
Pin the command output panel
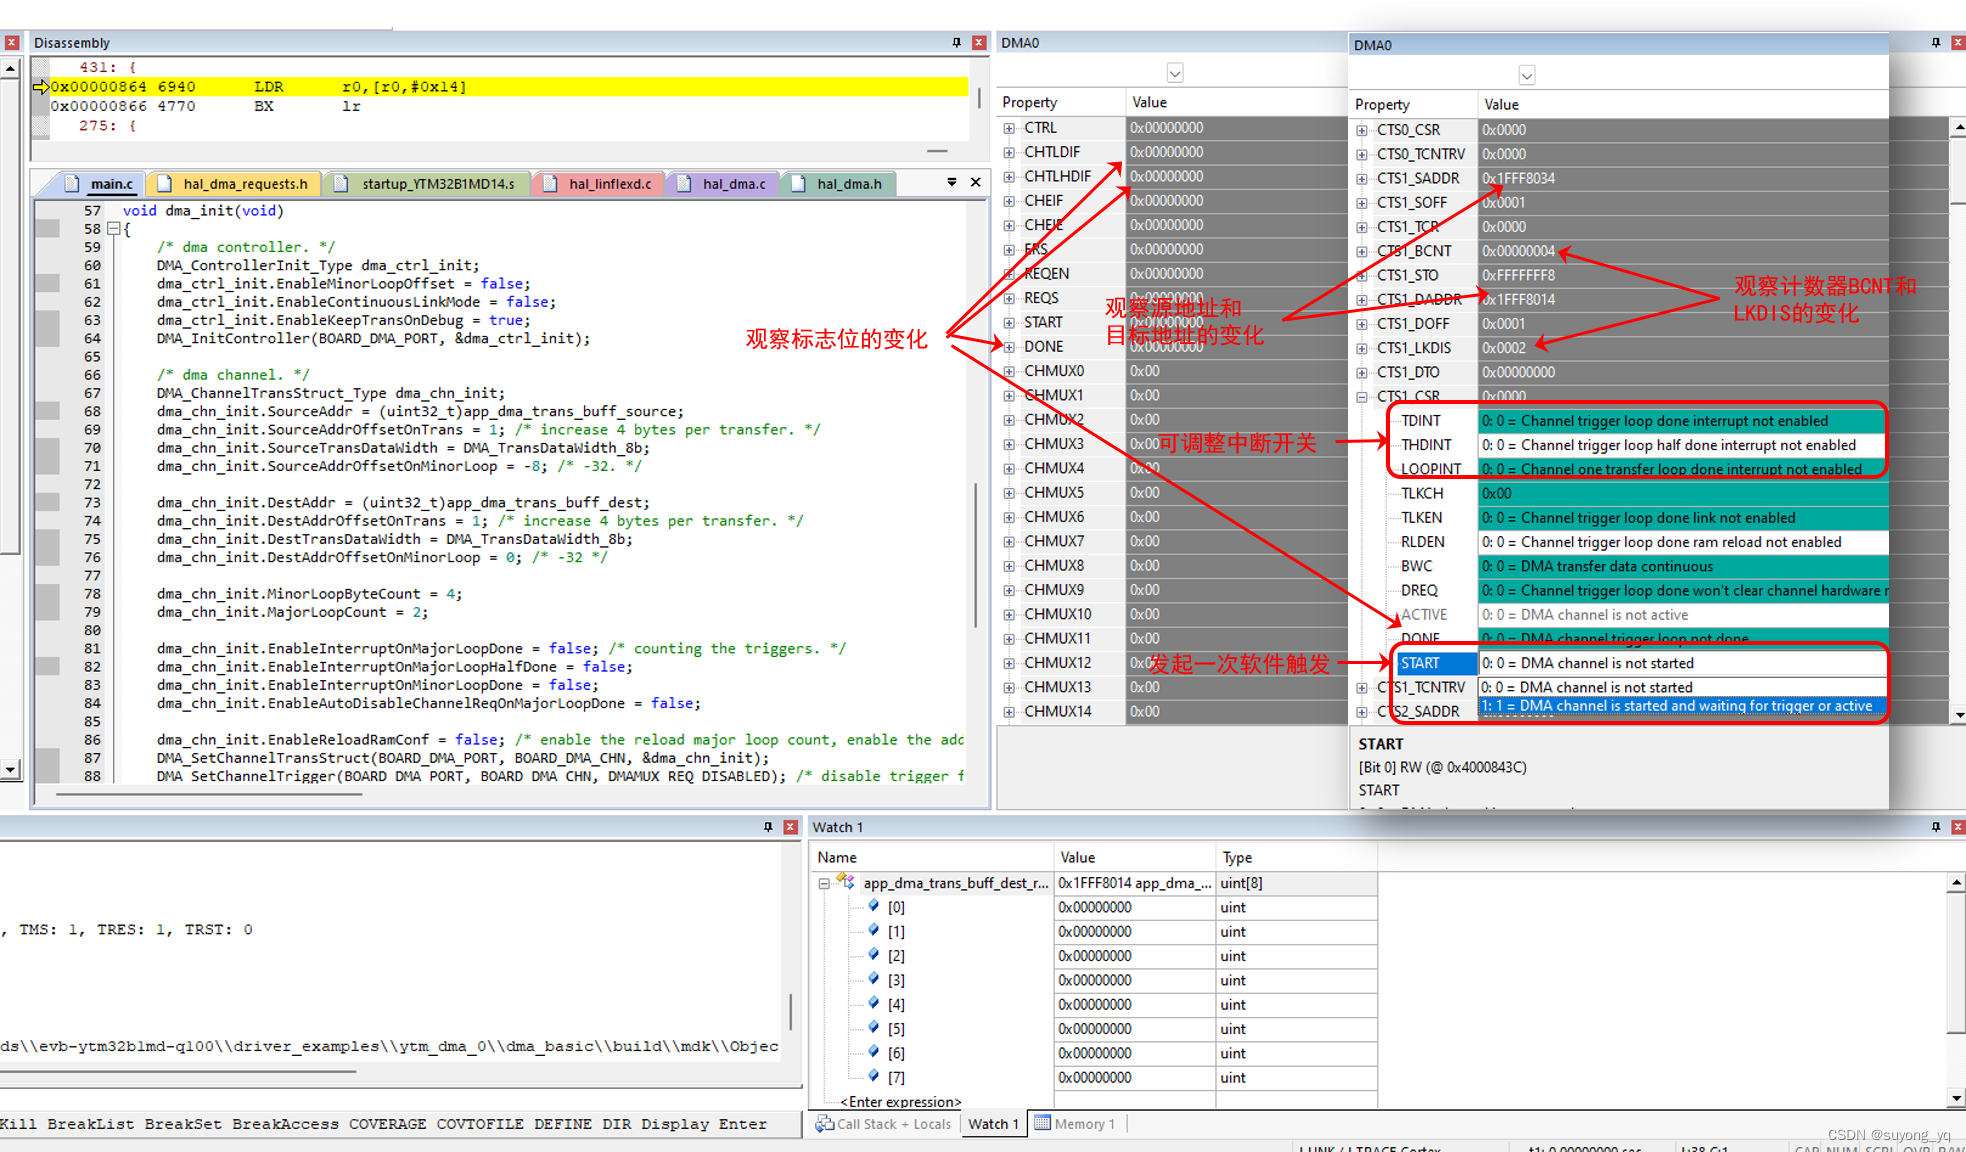(768, 827)
